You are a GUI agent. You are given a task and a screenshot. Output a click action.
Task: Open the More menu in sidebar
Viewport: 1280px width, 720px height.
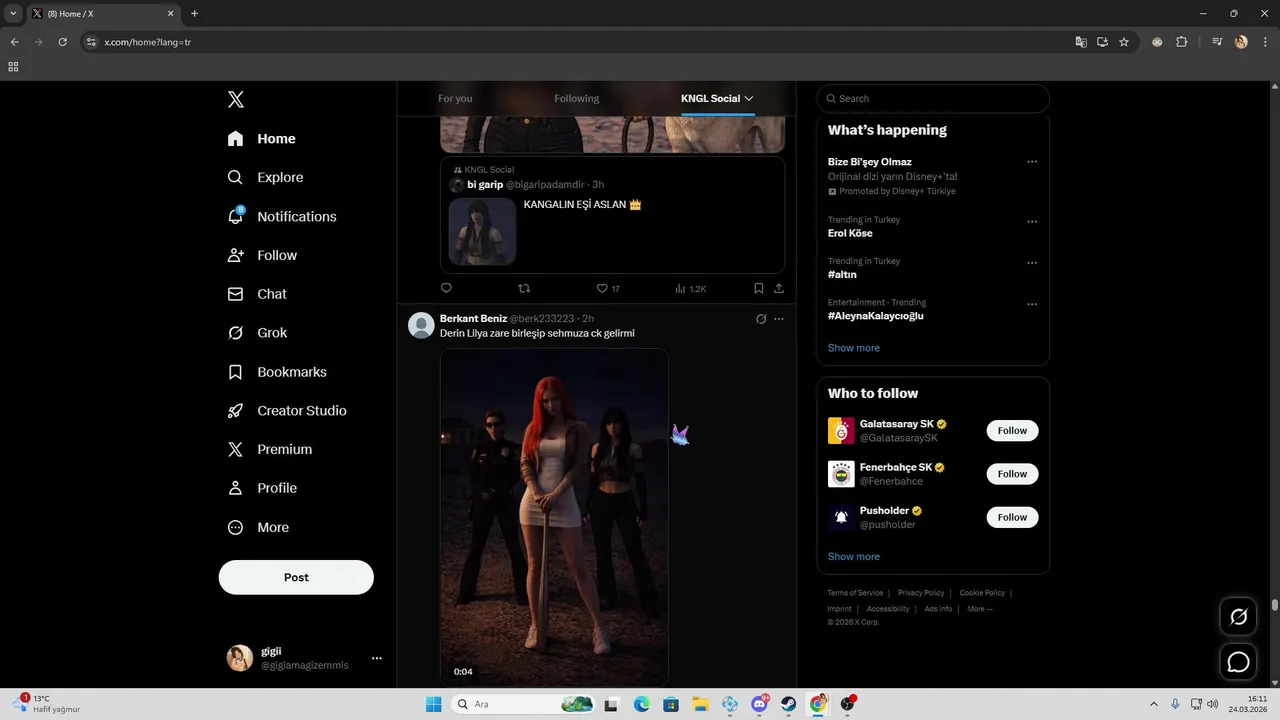(259, 527)
